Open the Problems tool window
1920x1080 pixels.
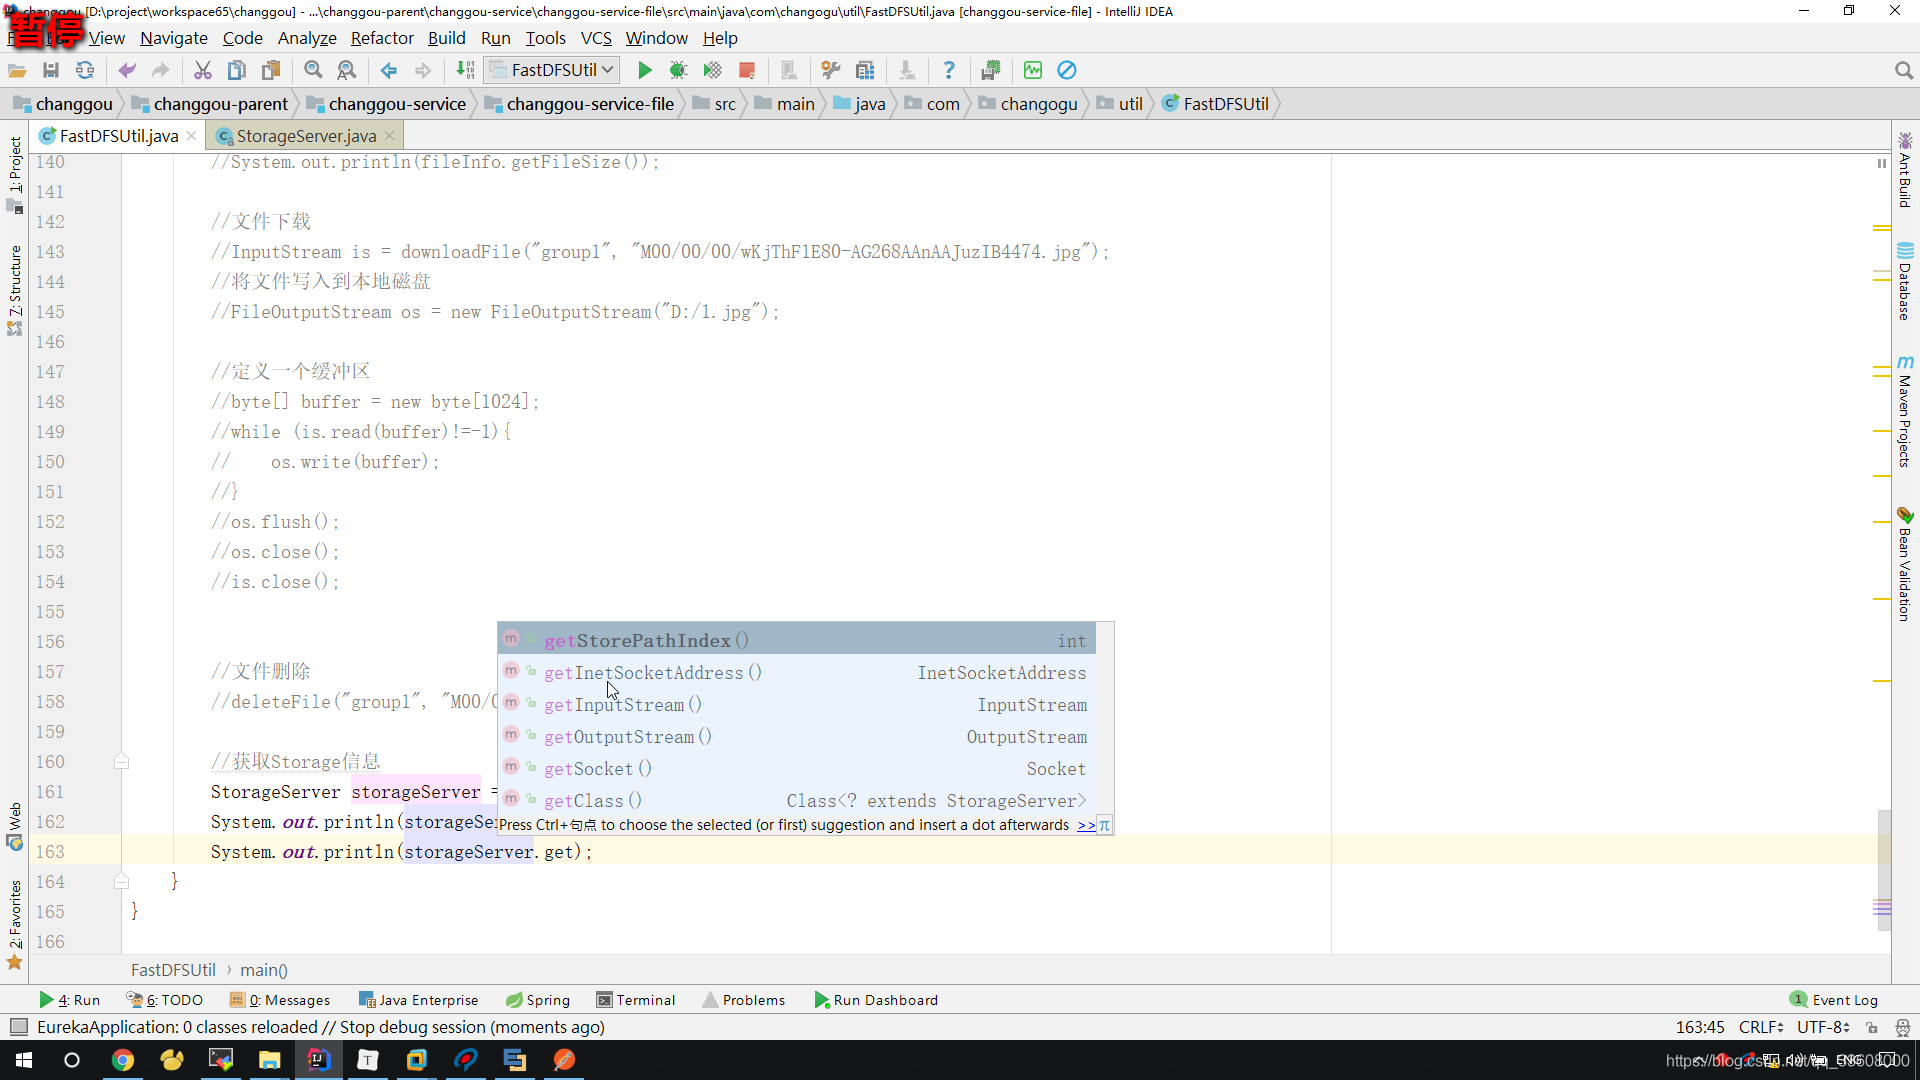tap(743, 1000)
